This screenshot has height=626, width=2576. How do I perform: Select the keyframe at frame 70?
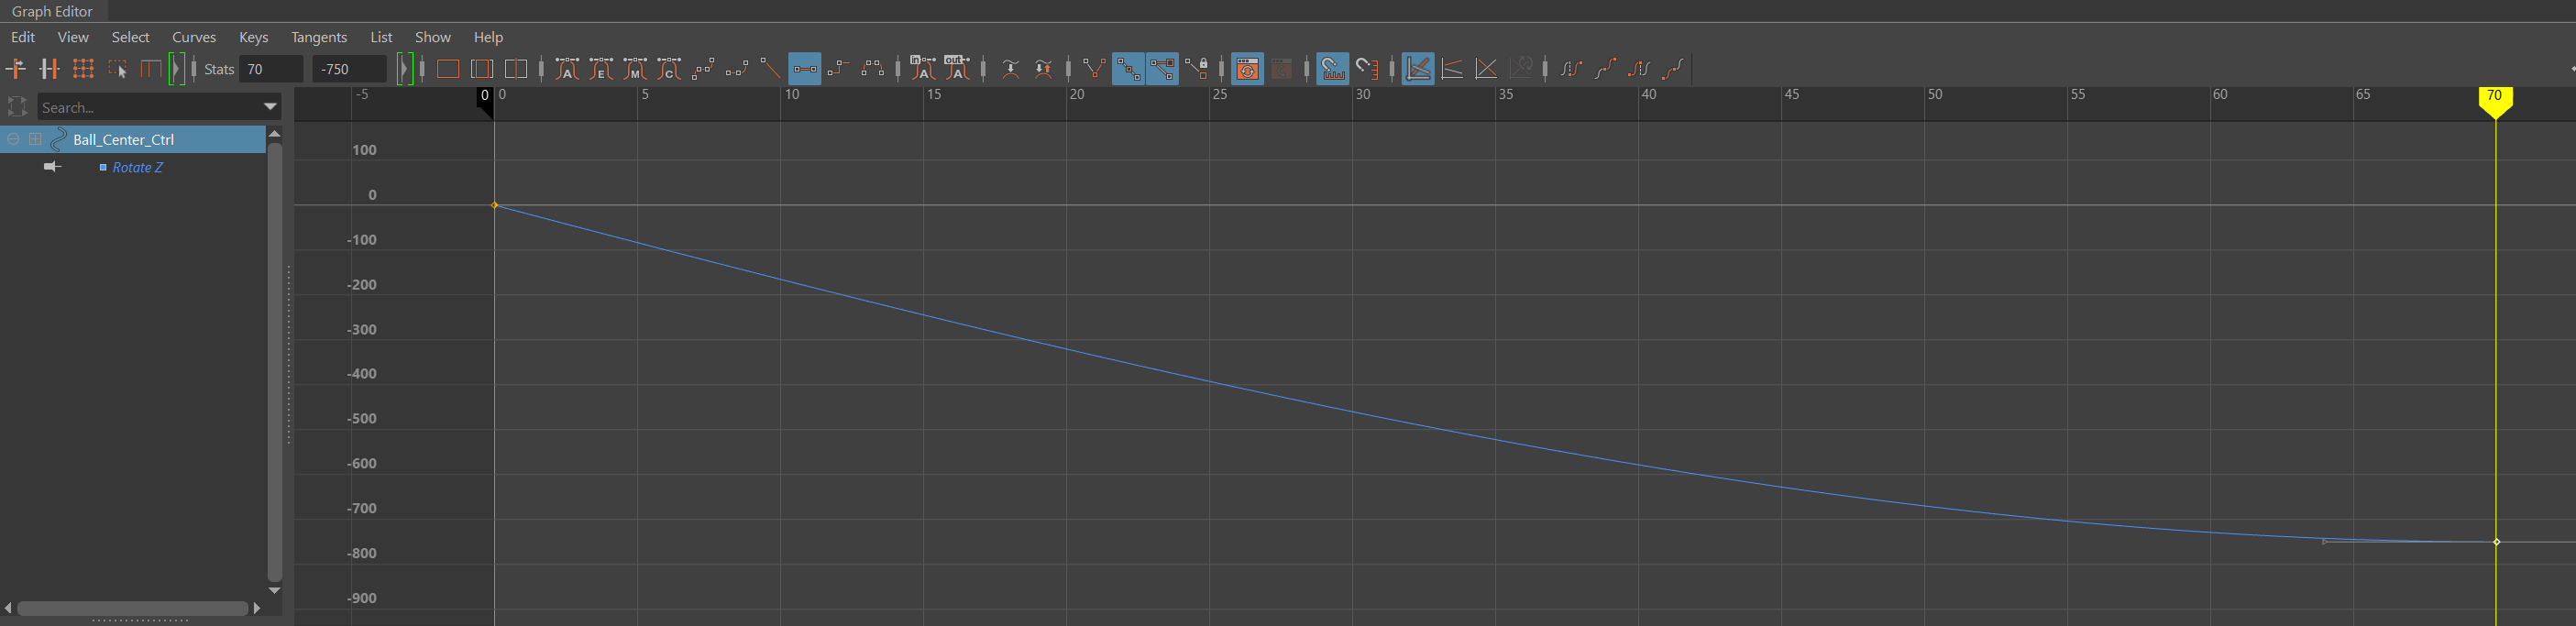[x=2496, y=542]
